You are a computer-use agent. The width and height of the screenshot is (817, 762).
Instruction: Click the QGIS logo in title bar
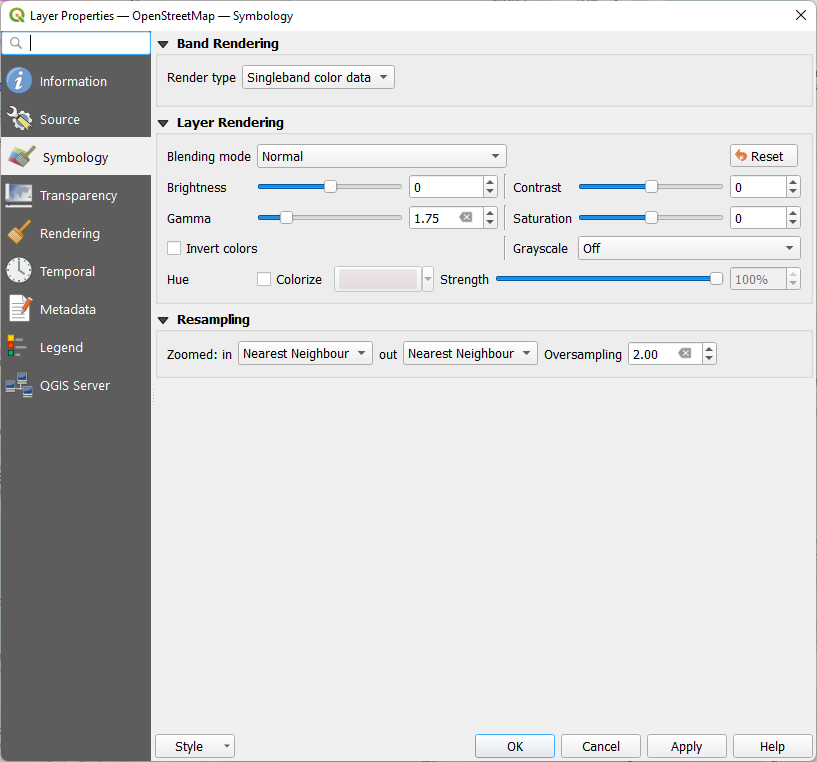17,15
